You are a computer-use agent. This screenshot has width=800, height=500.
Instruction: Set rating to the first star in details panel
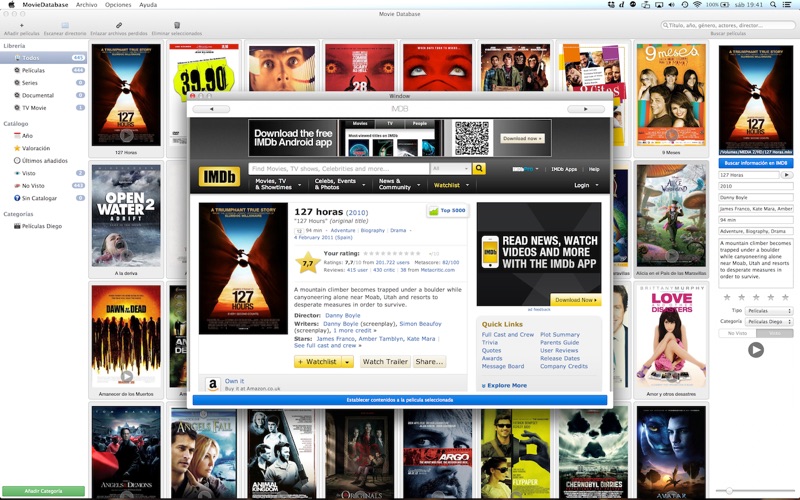(727, 297)
